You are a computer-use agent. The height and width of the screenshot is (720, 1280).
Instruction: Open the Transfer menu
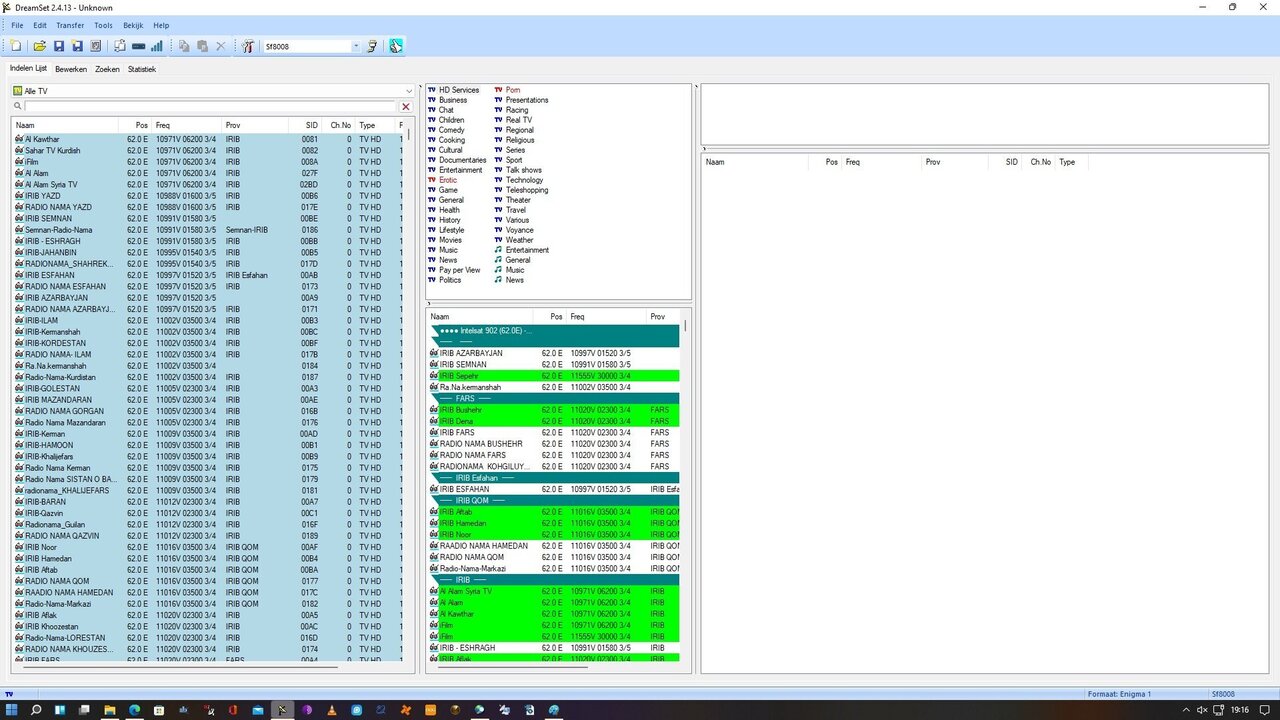pyautogui.click(x=70, y=25)
